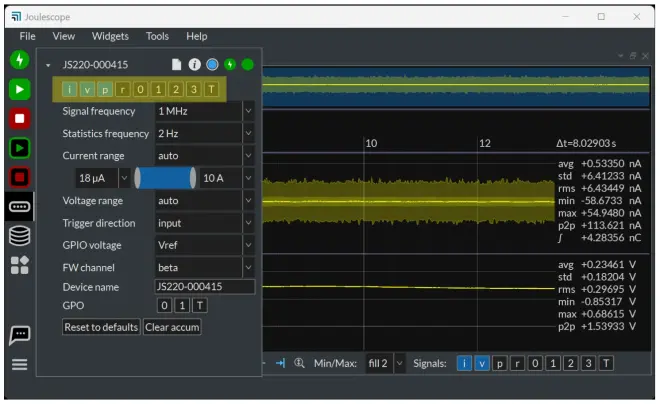This screenshot has width=660, height=404.
Task: Open the hamburger menu at sidebar bottom
Action: (19, 364)
